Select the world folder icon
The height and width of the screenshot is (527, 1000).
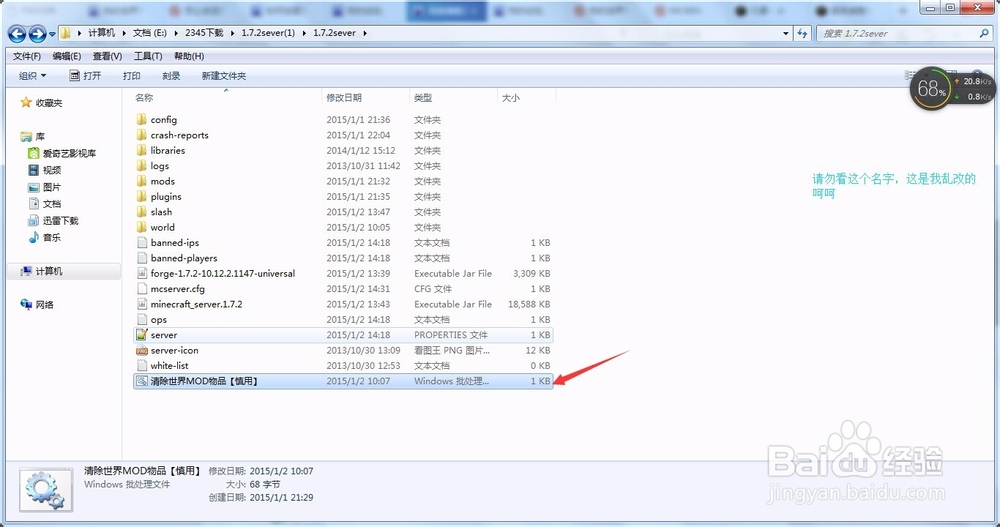(x=142, y=226)
